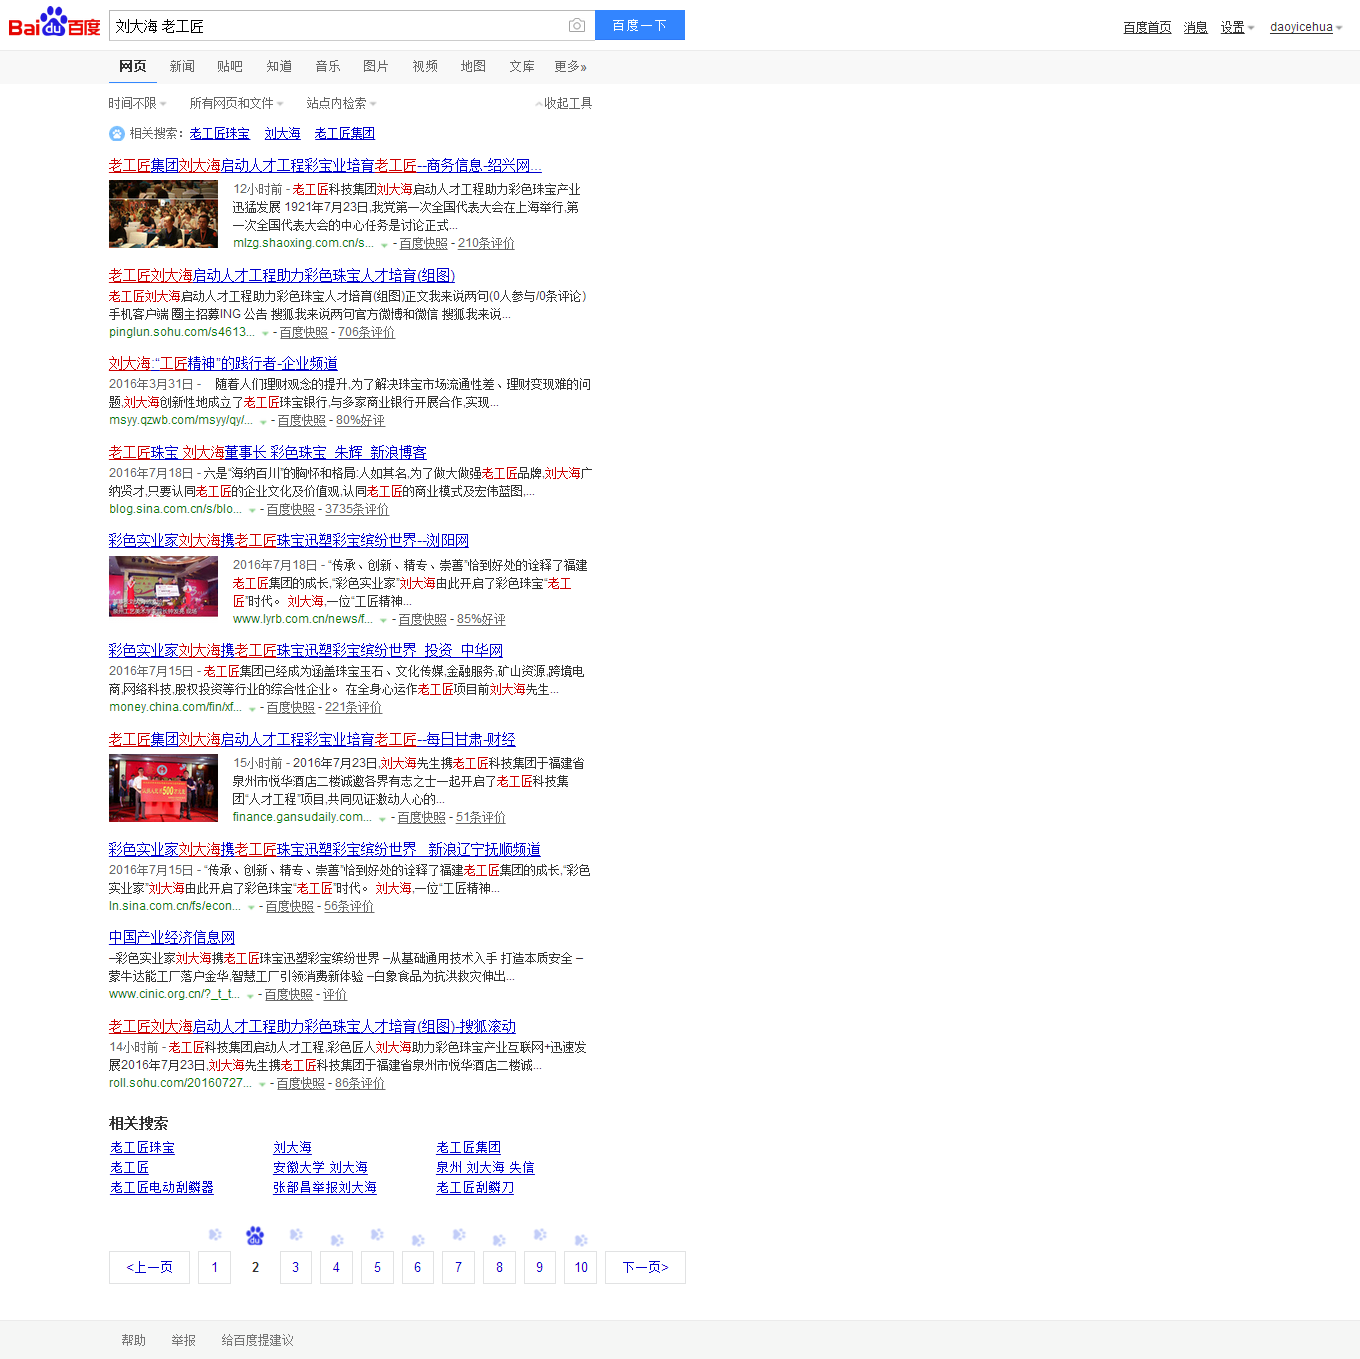The width and height of the screenshot is (1360, 1359).
Task: Open the 85%好评 rating link
Action: [481, 619]
